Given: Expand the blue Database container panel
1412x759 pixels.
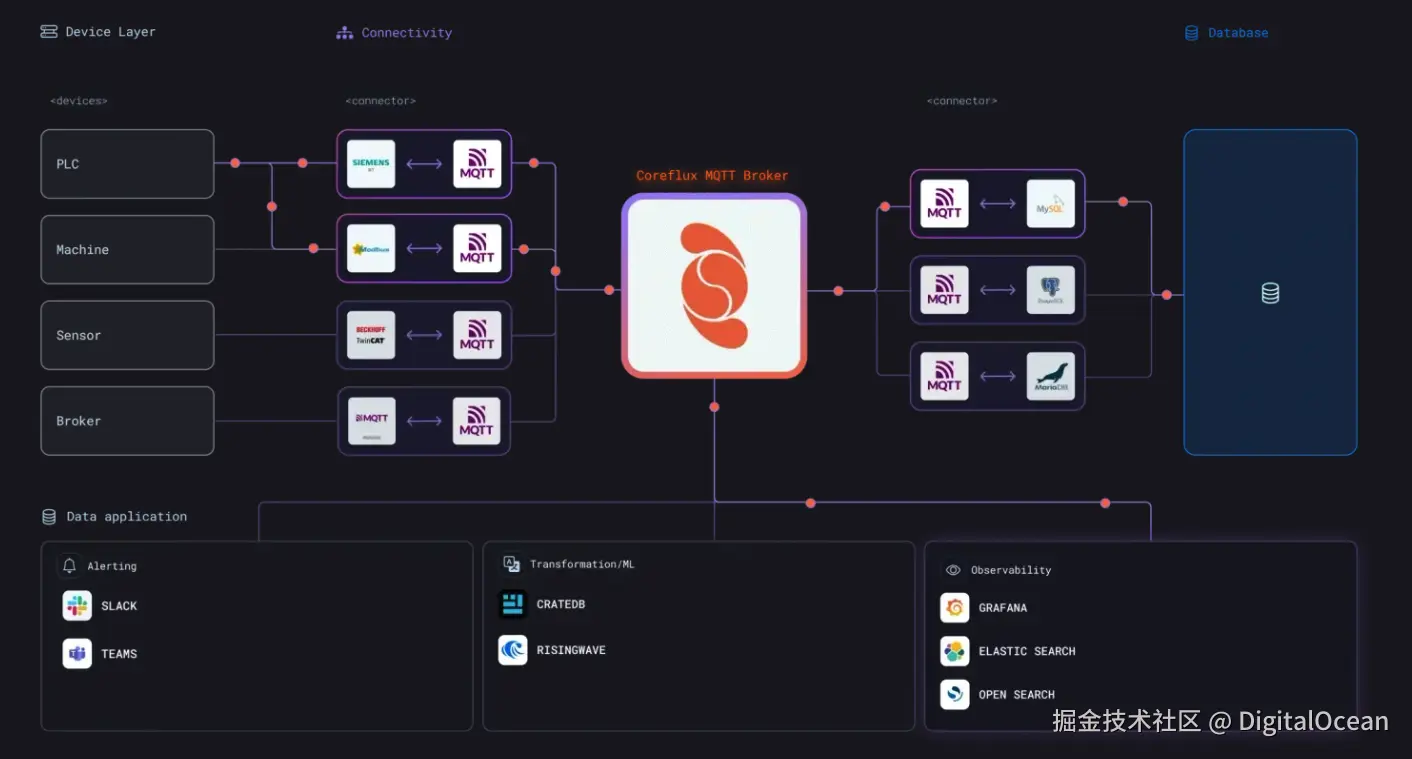Looking at the screenshot, I should pos(1270,292).
